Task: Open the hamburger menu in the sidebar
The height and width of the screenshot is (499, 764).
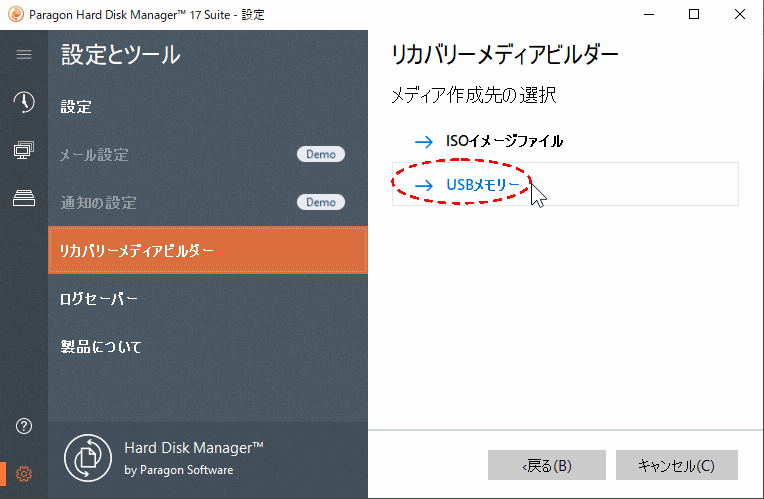Action: pos(24,54)
